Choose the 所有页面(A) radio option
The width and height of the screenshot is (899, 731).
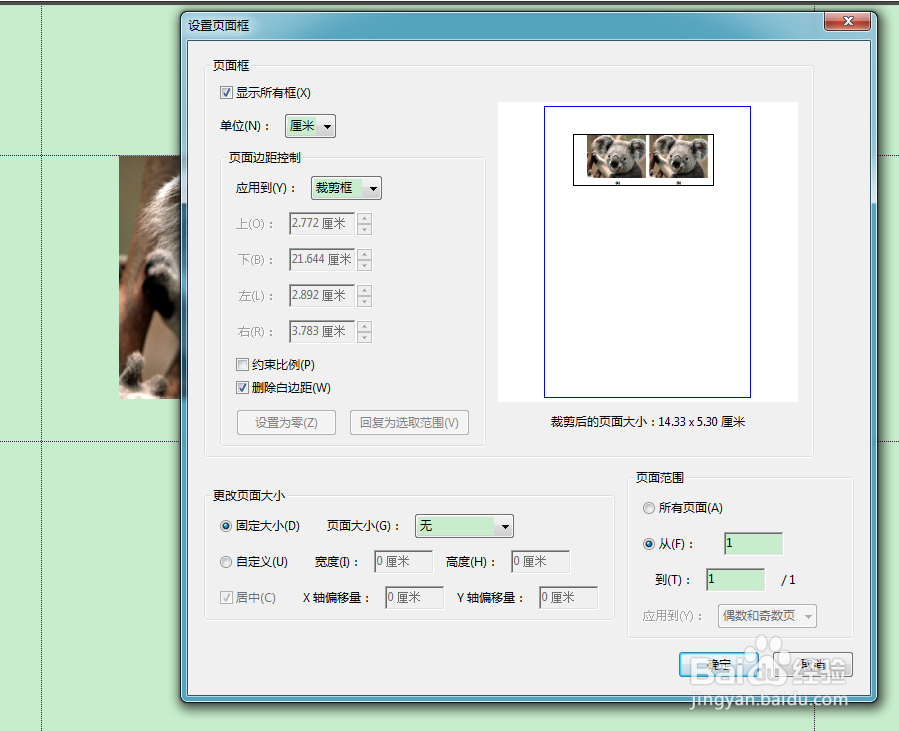click(648, 508)
